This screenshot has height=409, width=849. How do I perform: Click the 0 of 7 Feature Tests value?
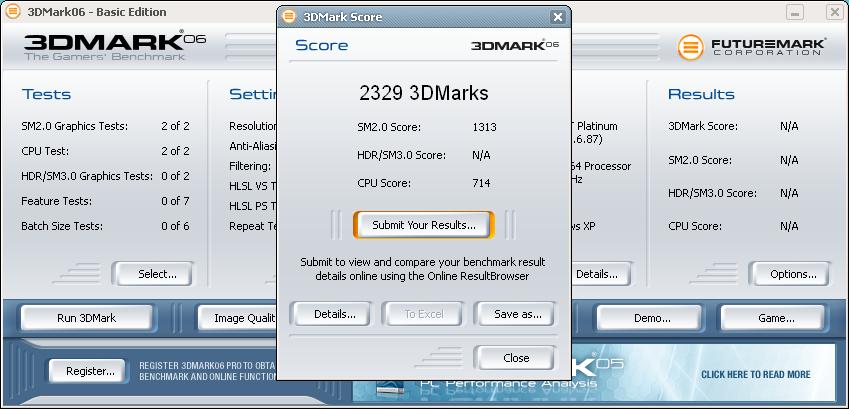[175, 201]
